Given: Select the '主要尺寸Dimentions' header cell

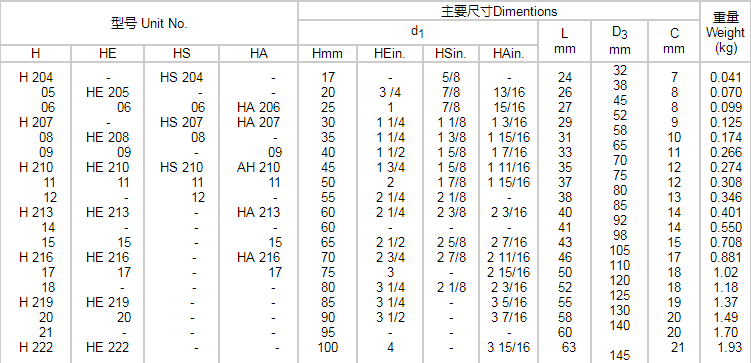Looking at the screenshot, I should pyautogui.click(x=499, y=11).
